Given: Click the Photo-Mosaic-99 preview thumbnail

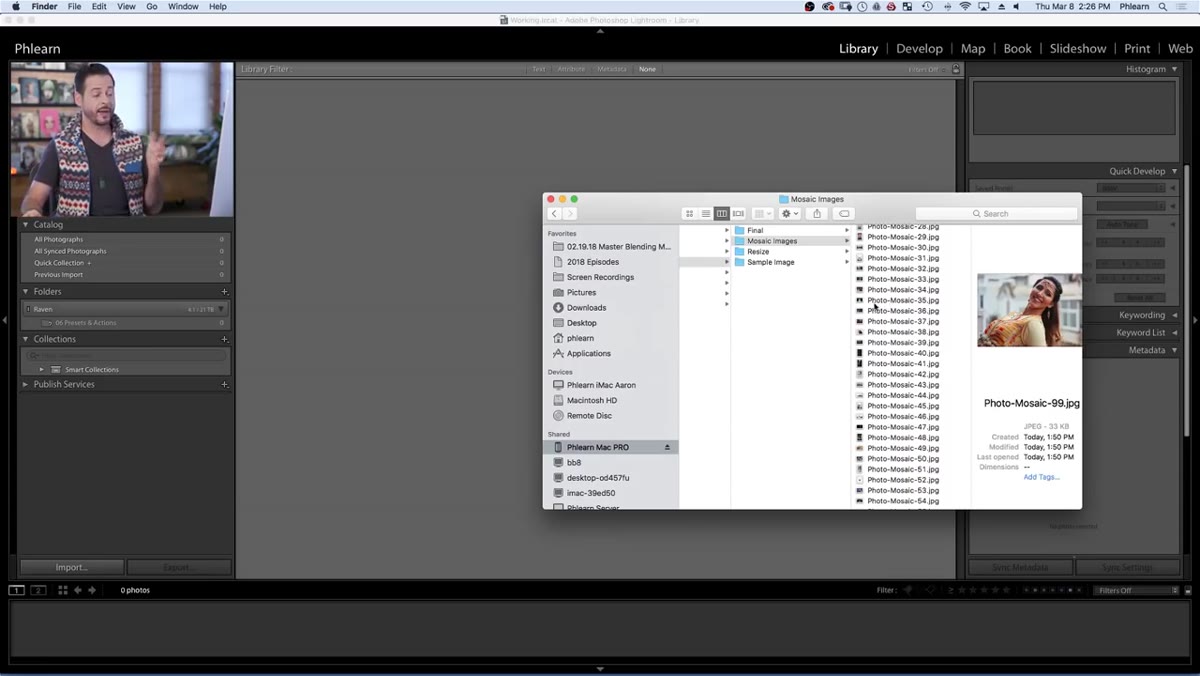Looking at the screenshot, I should [x=1029, y=310].
